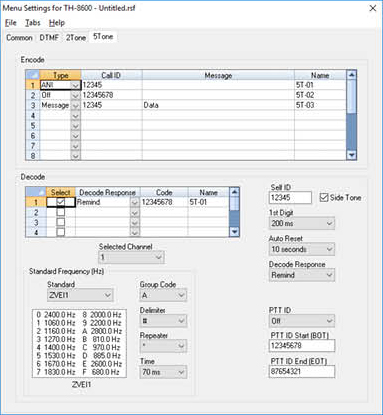Close the Menu Settings window
The width and height of the screenshot is (383, 415).
pyautogui.click(x=373, y=8)
